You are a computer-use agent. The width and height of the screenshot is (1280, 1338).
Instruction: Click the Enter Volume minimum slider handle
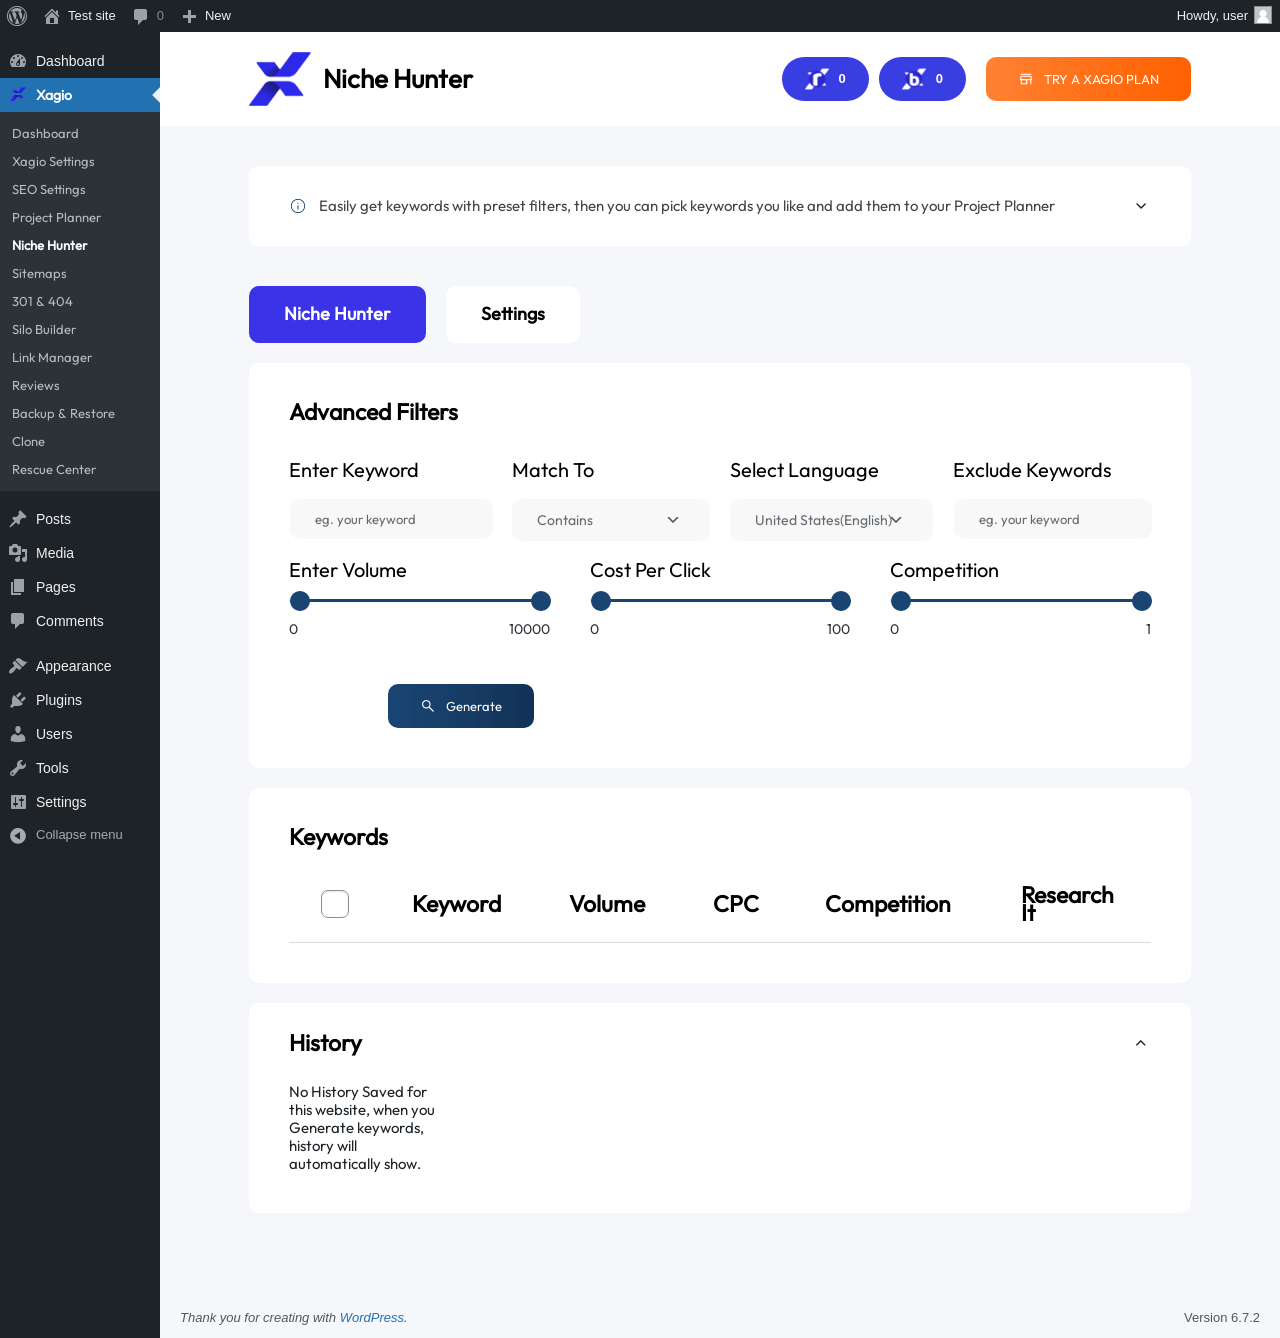tap(300, 601)
